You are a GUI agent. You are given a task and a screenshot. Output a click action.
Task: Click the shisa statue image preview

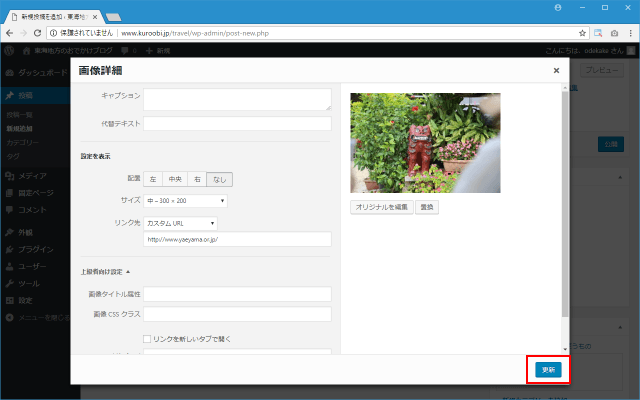point(425,143)
